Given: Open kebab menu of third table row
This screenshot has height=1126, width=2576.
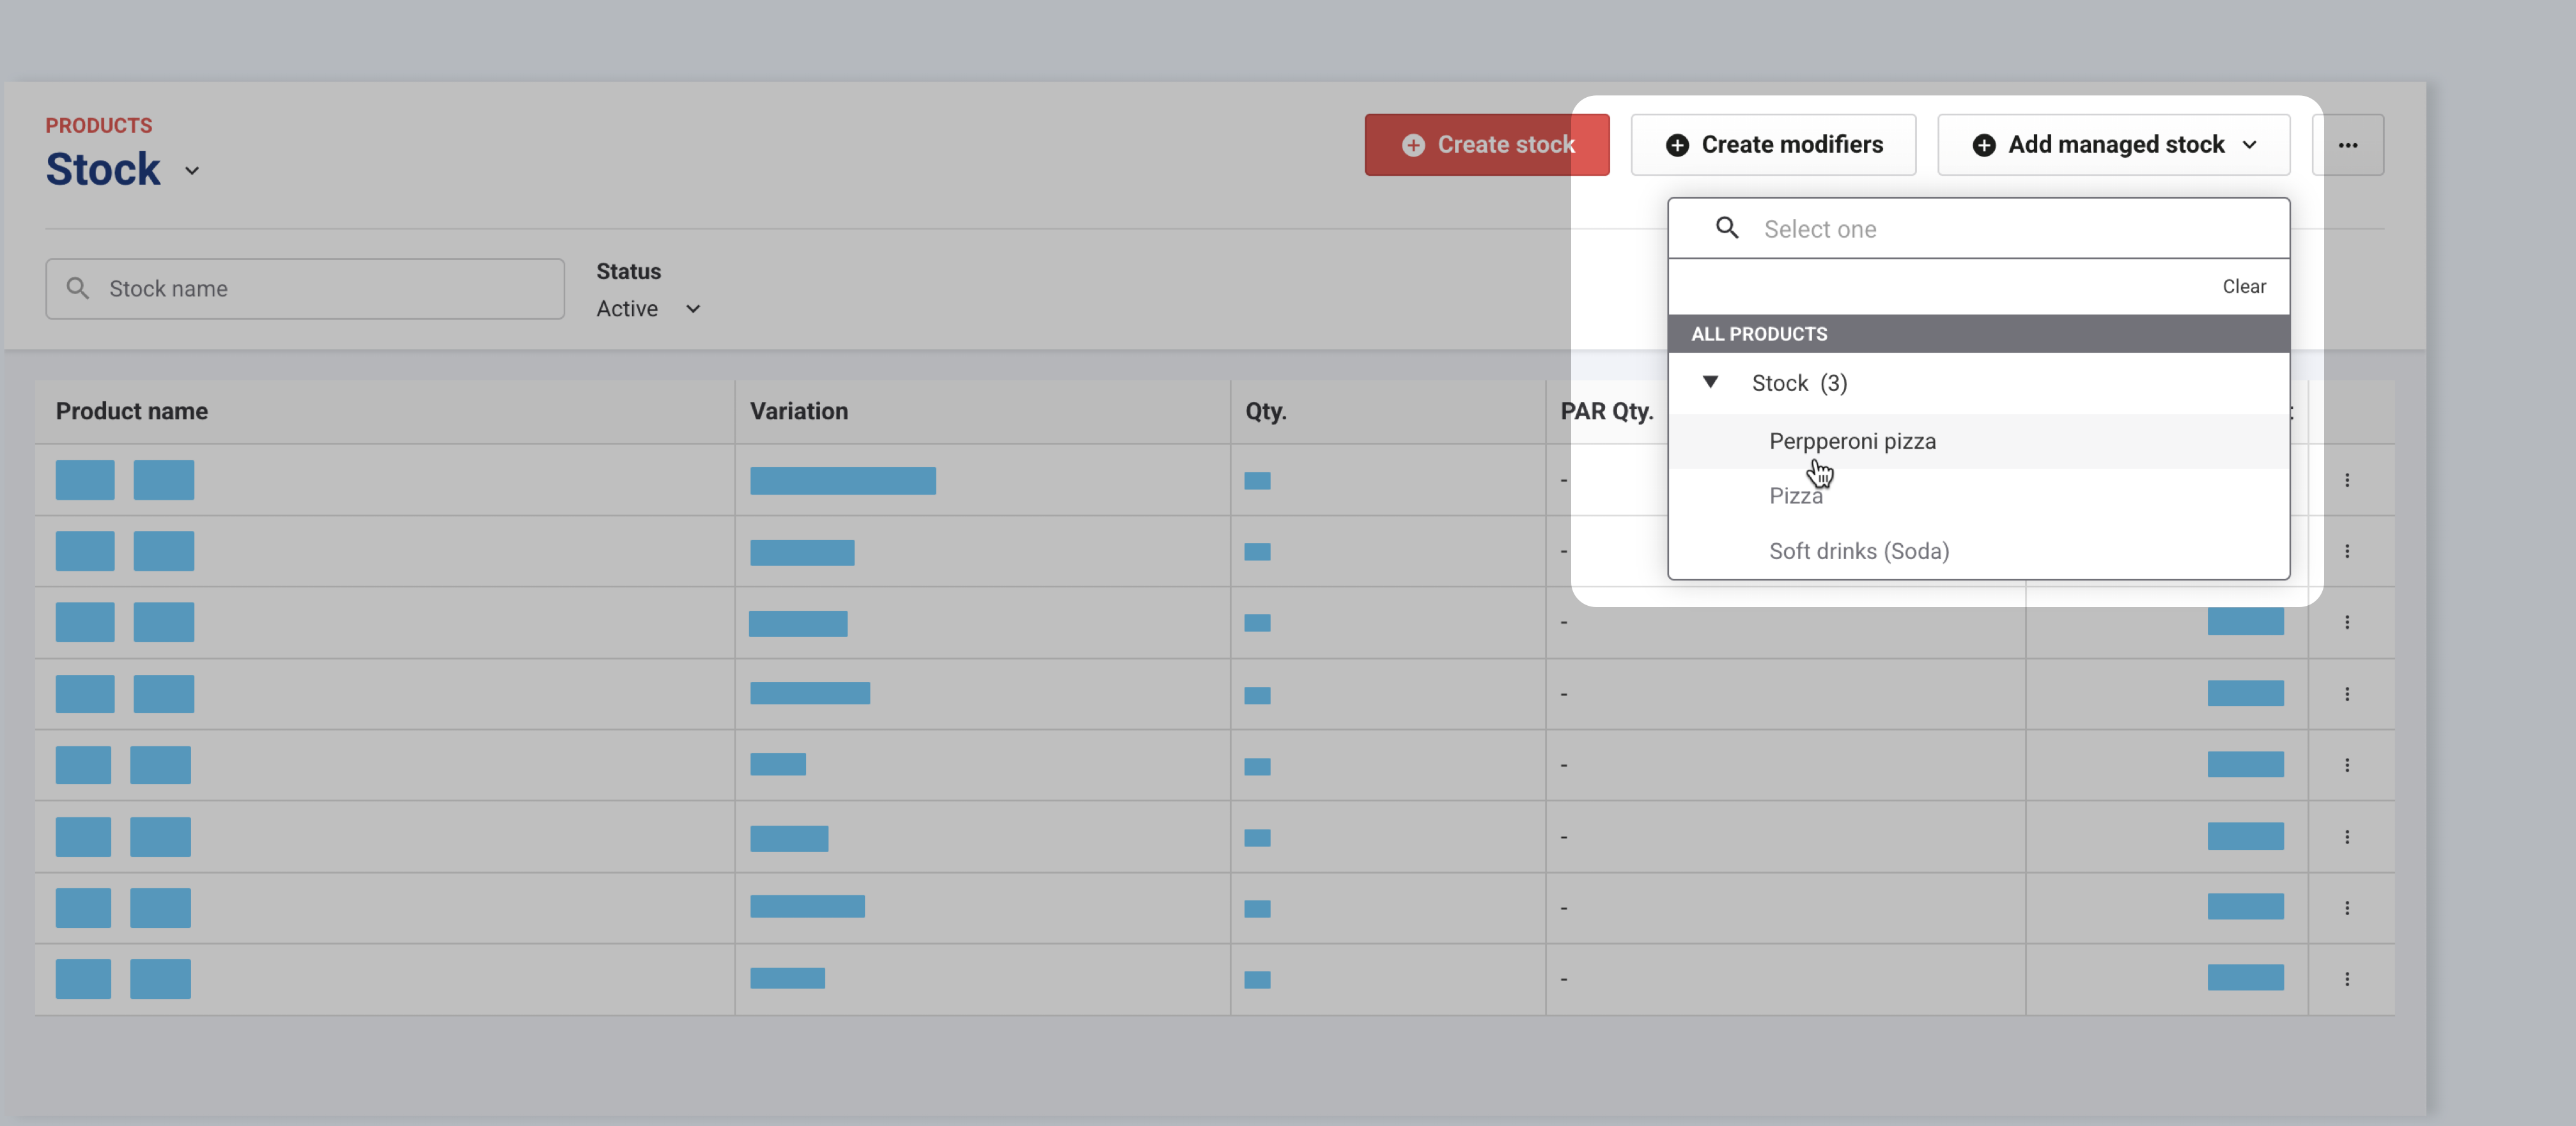Looking at the screenshot, I should [x=2346, y=622].
